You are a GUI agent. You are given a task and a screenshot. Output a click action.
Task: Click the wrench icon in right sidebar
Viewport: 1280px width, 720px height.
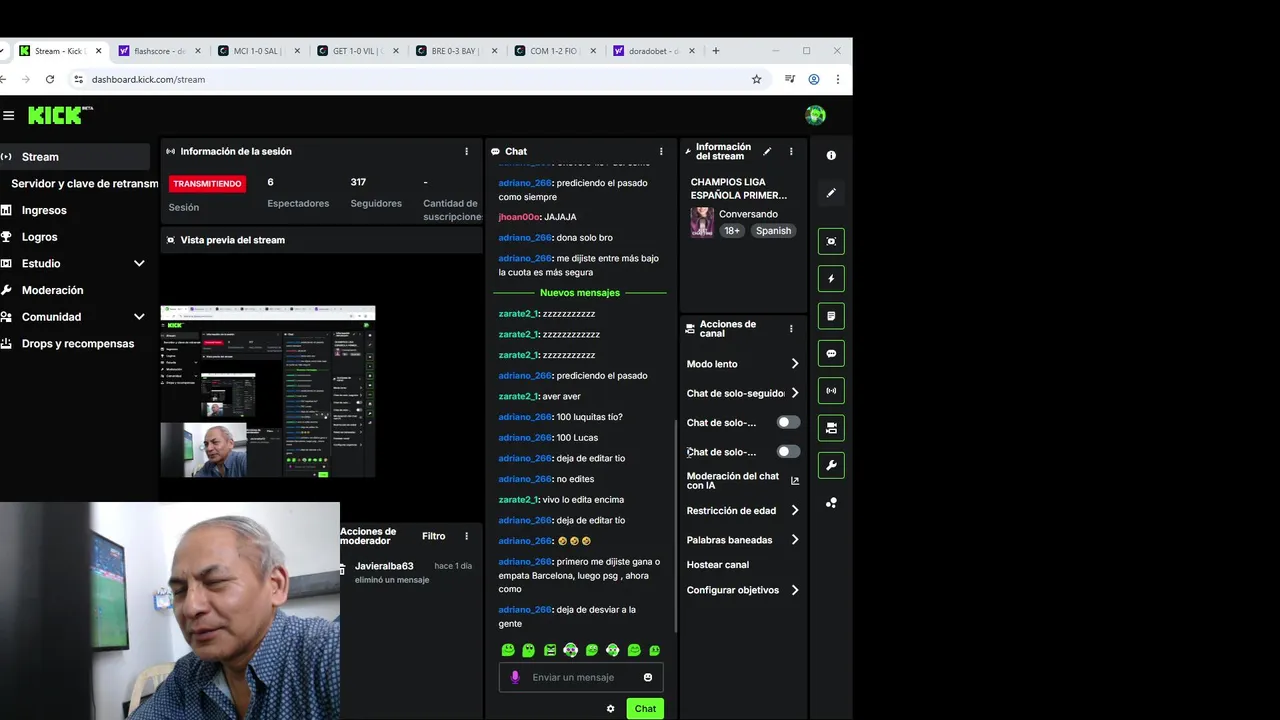tap(831, 465)
